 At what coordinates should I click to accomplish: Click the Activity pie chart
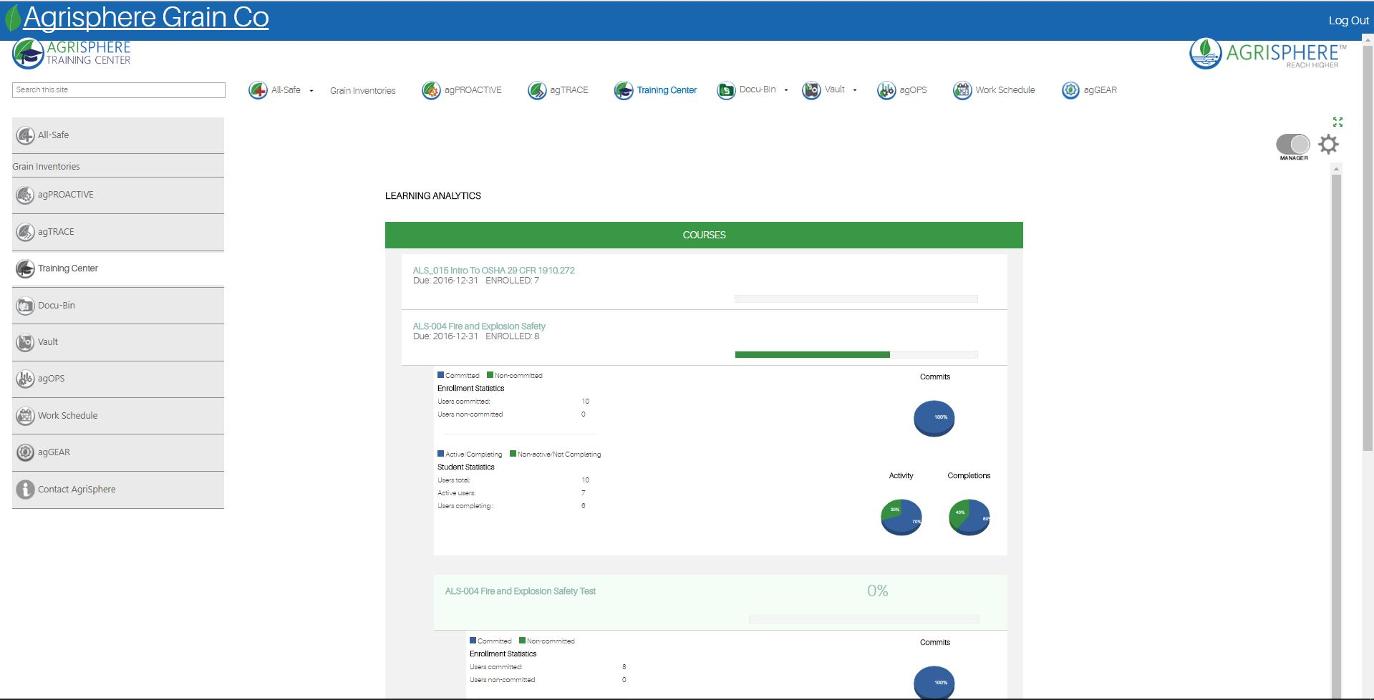click(x=901, y=517)
